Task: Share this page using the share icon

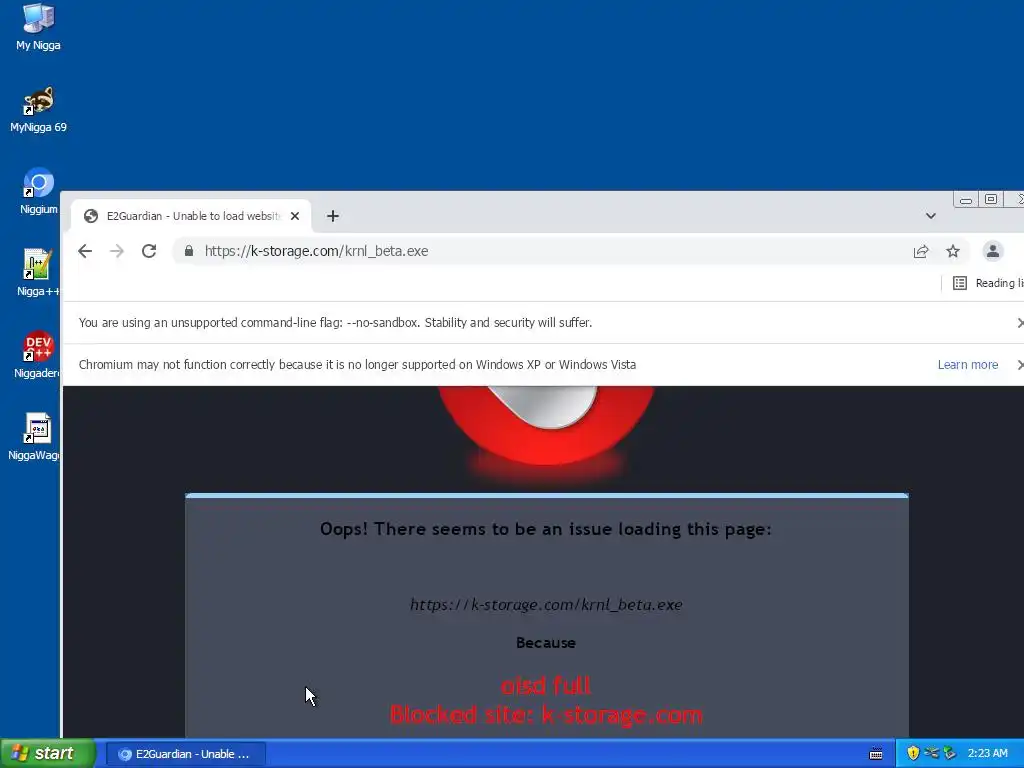Action: 921,251
